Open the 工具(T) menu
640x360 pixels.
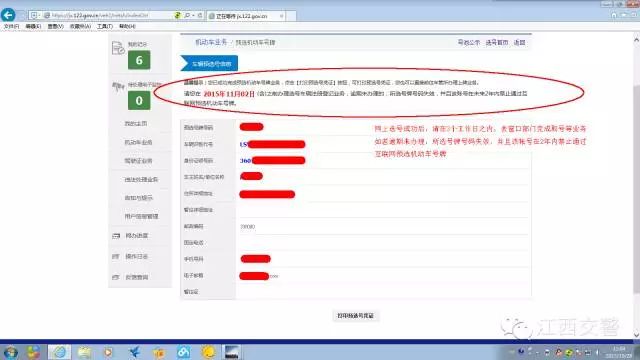click(x=105, y=26)
